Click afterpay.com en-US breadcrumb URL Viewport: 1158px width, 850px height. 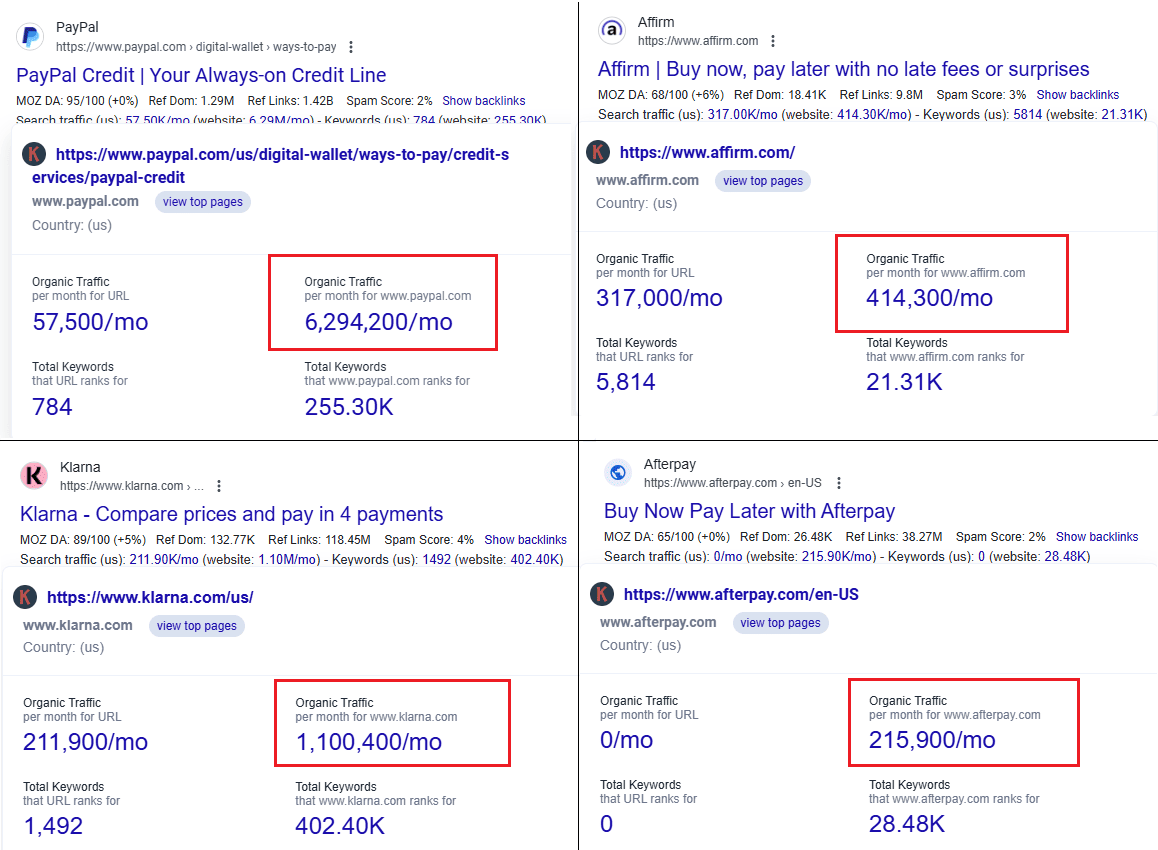tap(733, 483)
